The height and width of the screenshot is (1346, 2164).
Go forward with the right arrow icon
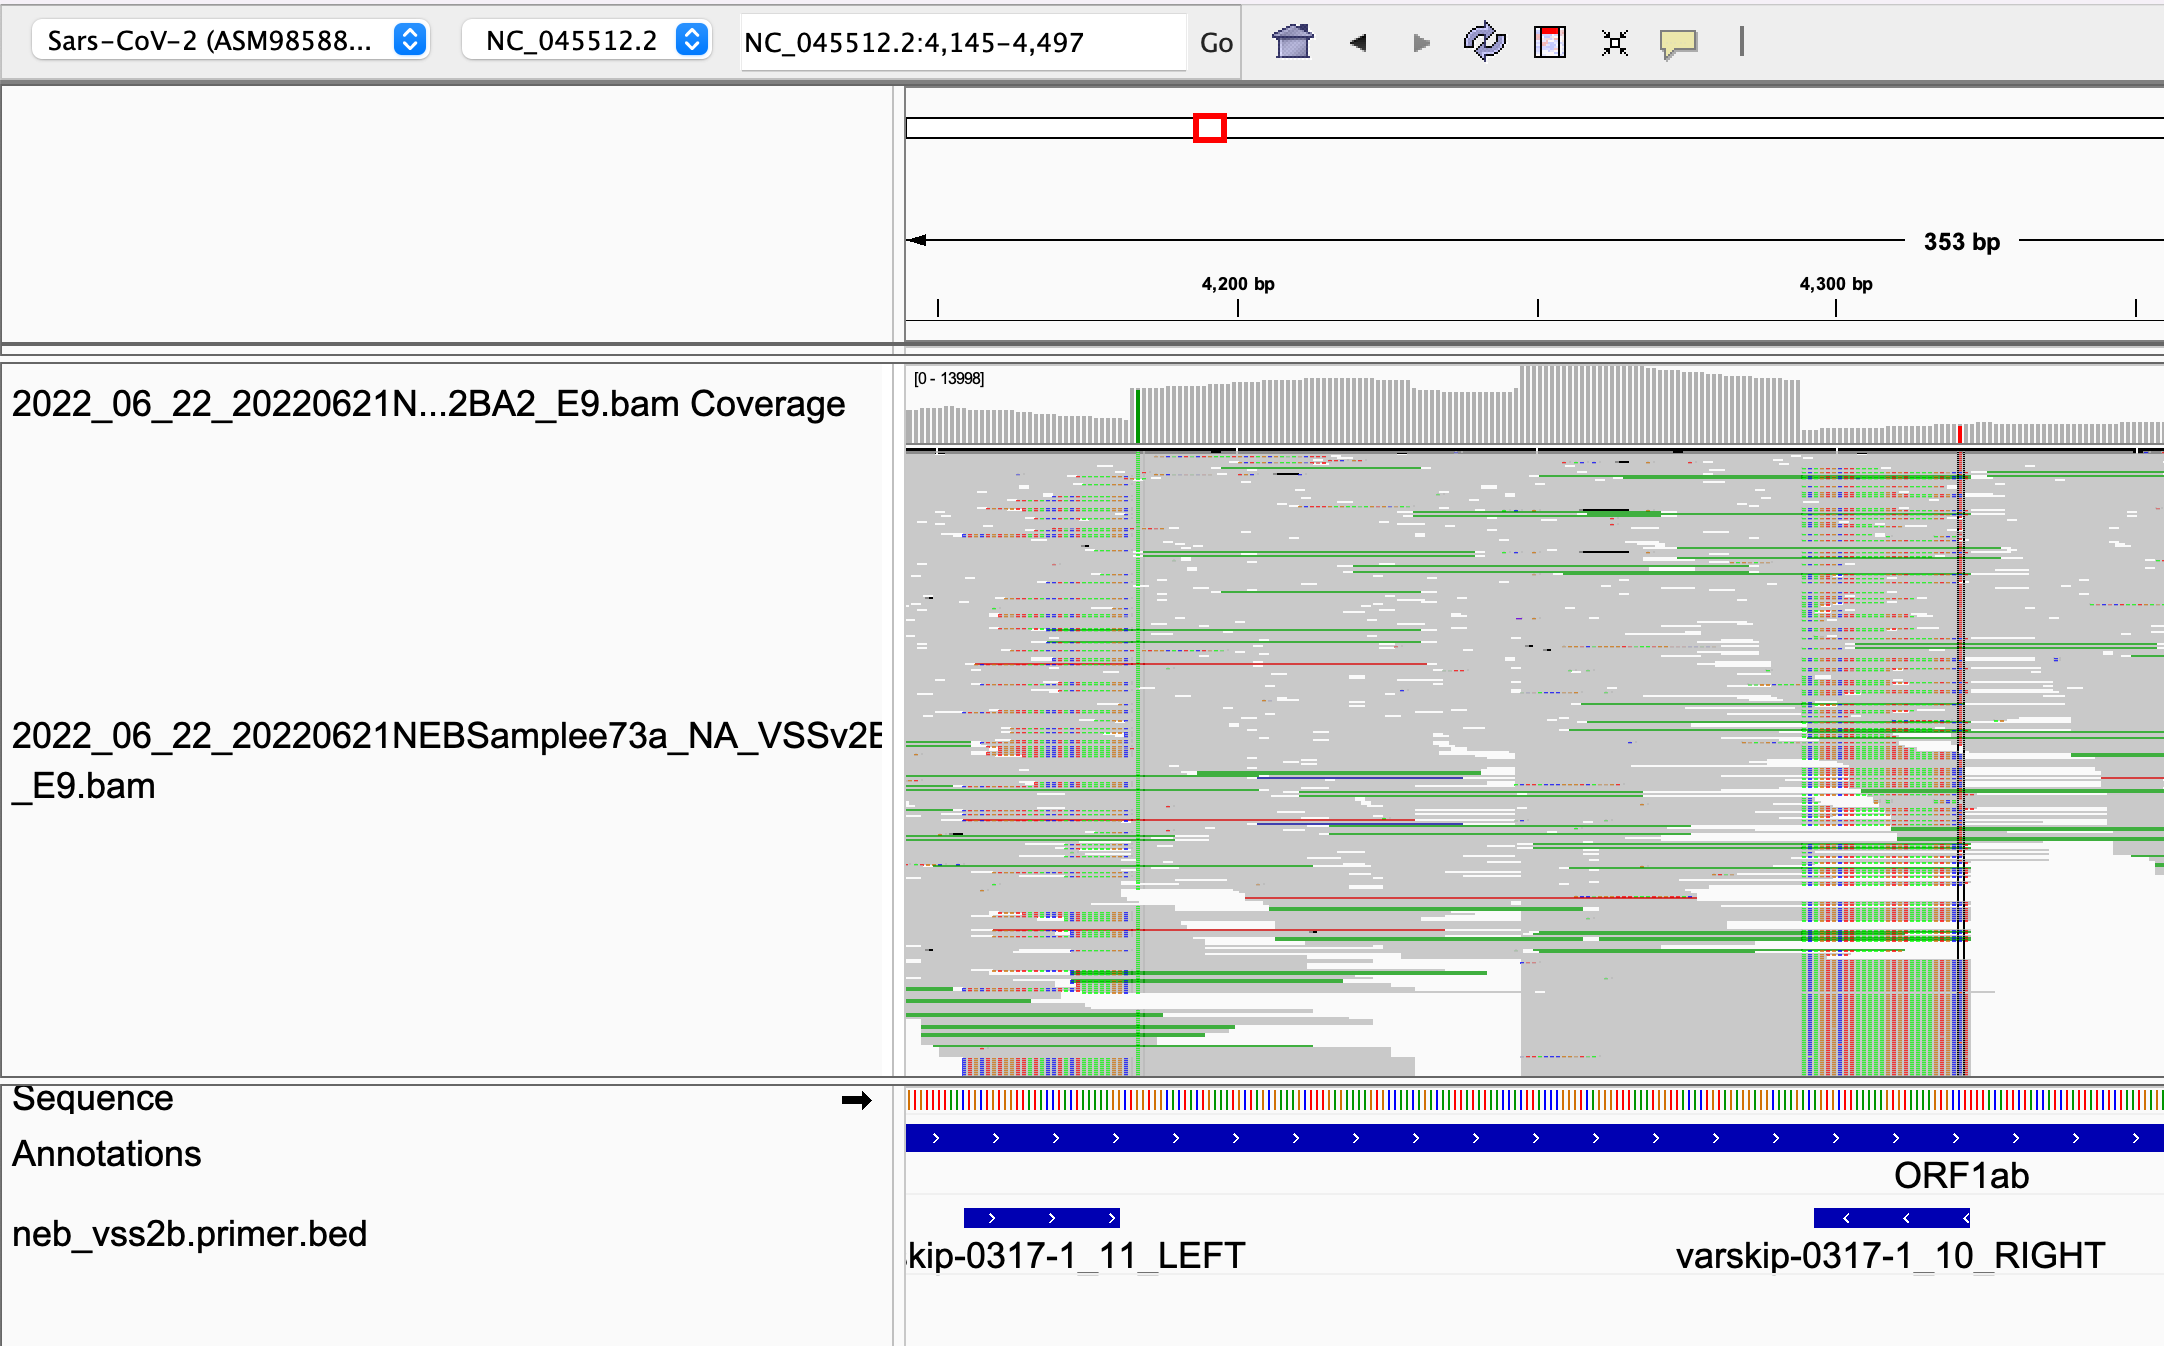(x=1421, y=42)
